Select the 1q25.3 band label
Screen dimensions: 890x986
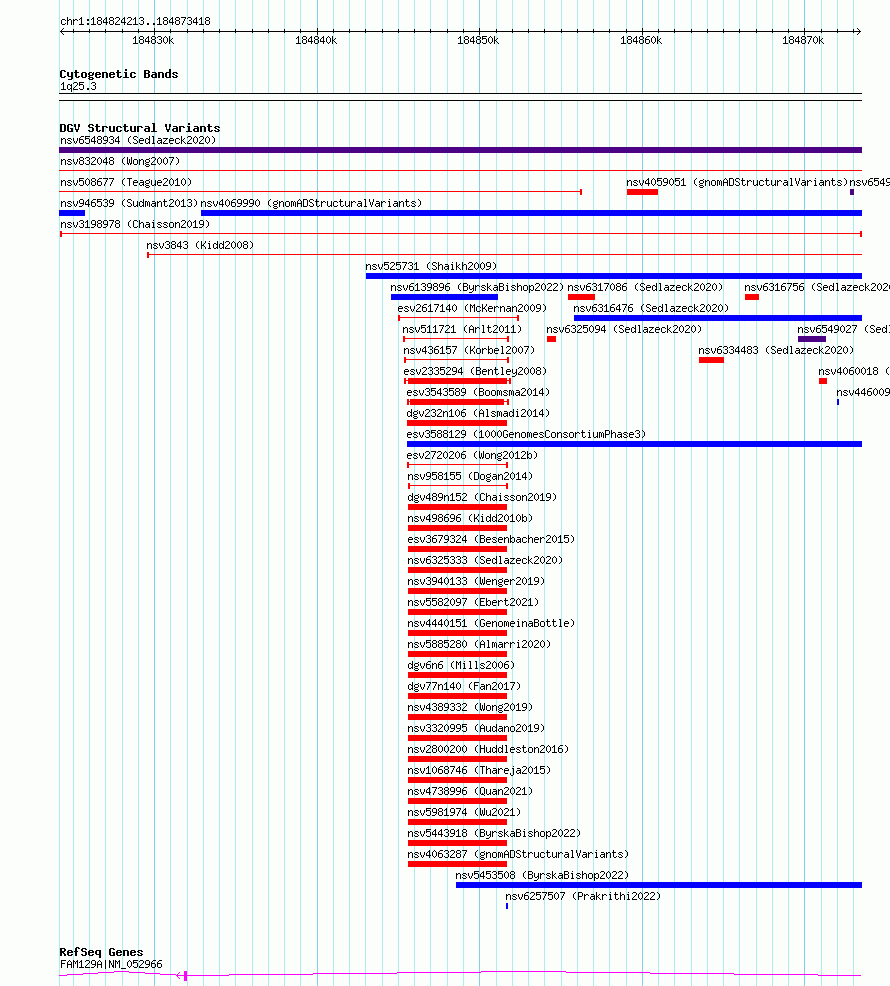tap(79, 87)
